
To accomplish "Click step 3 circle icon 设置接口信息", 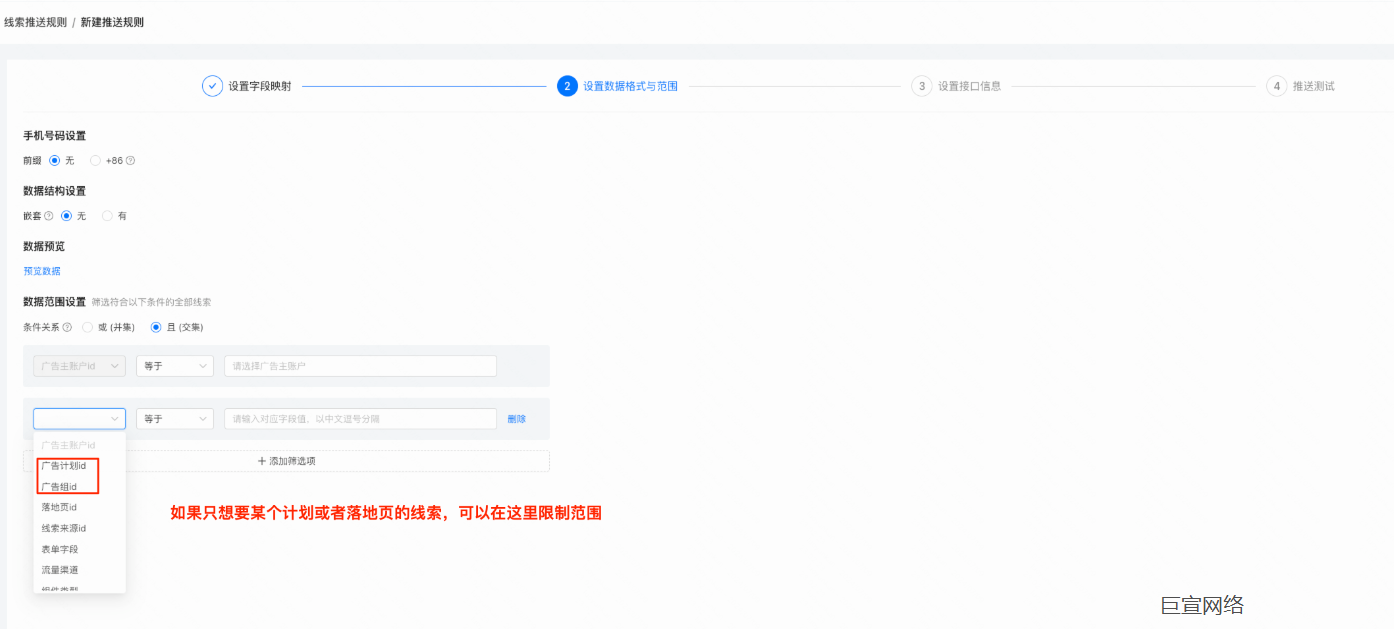I will (921, 86).
